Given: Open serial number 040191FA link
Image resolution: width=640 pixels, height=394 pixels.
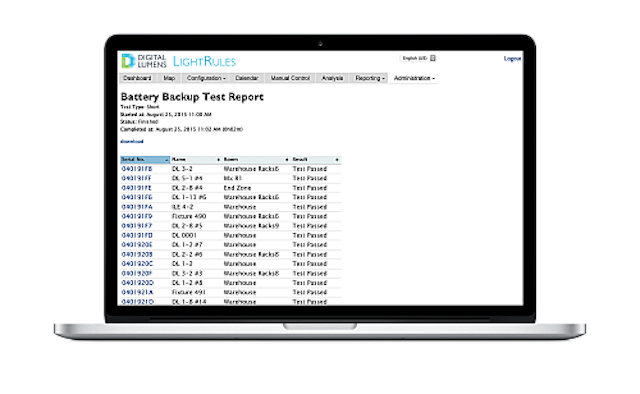Looking at the screenshot, I should click(137, 207).
